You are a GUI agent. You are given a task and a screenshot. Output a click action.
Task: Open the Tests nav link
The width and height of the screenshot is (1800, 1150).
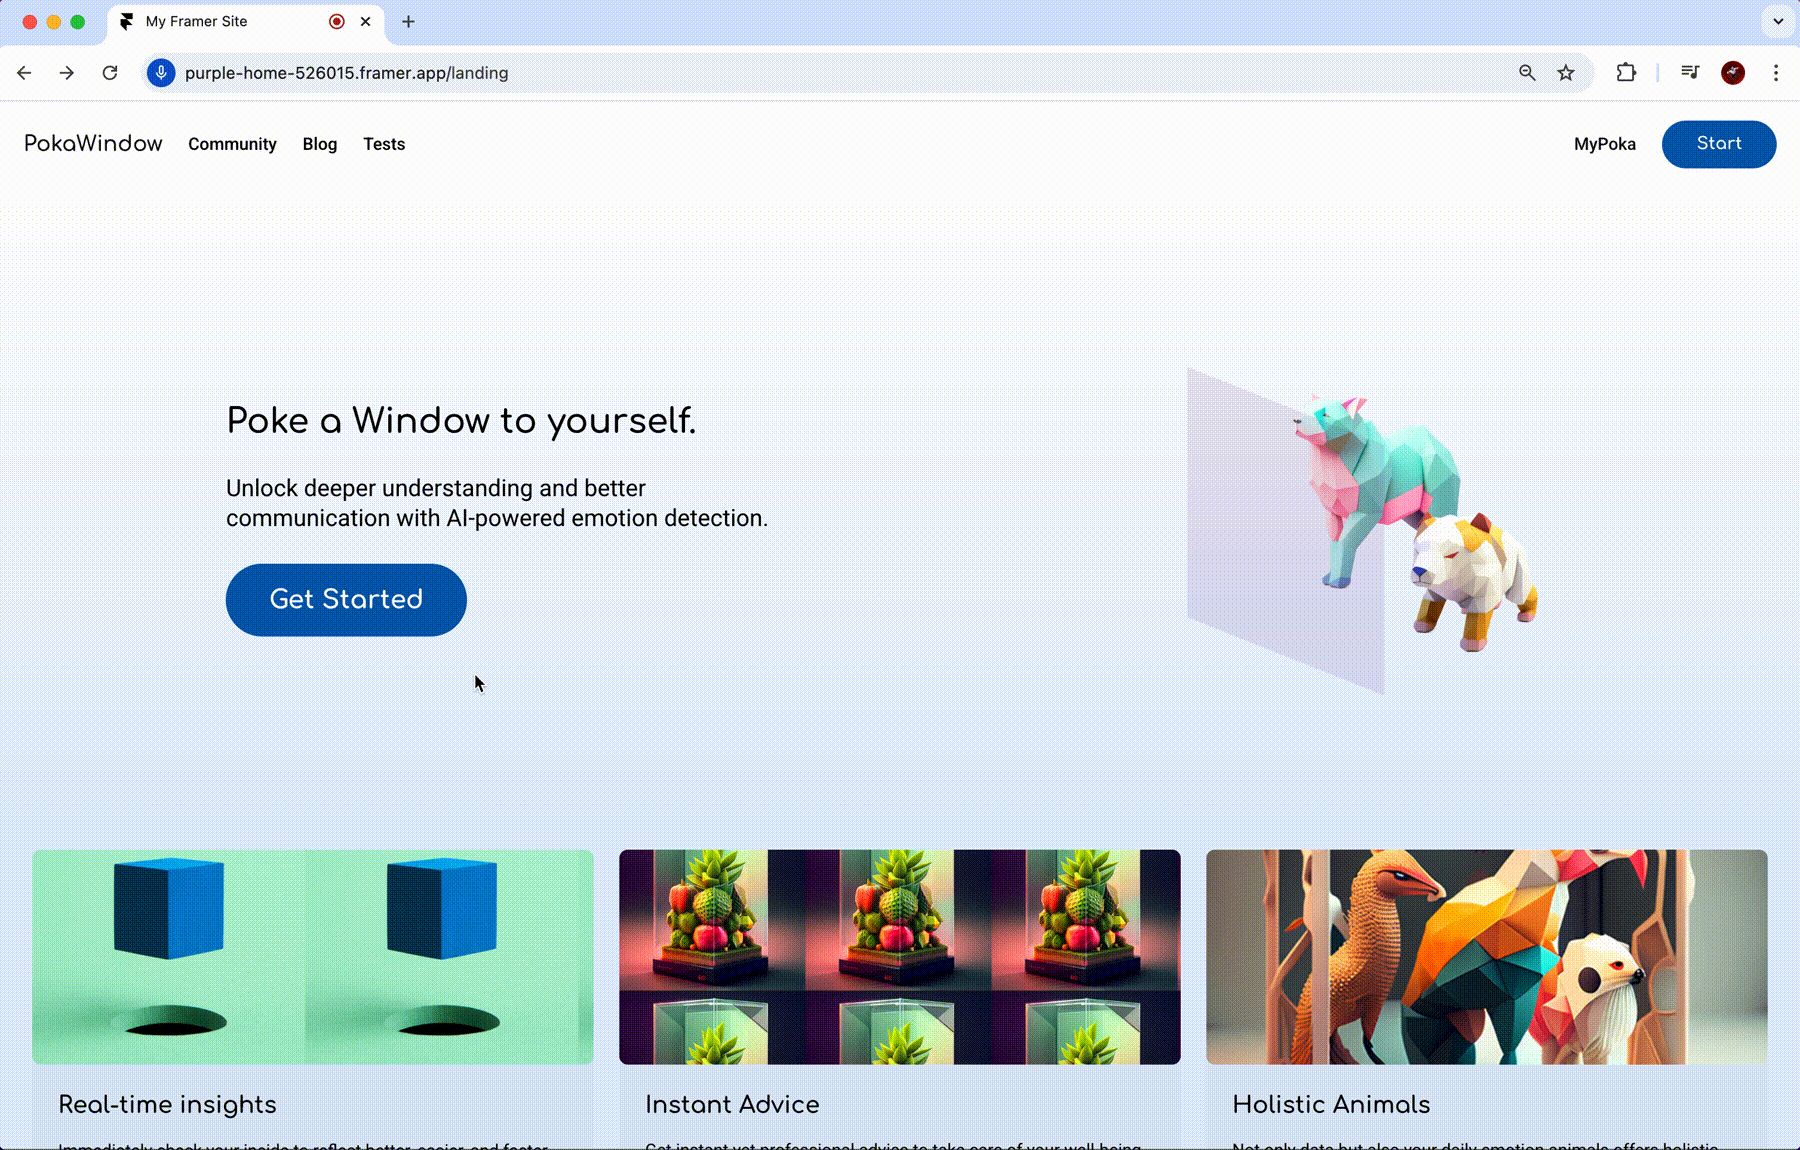click(384, 144)
